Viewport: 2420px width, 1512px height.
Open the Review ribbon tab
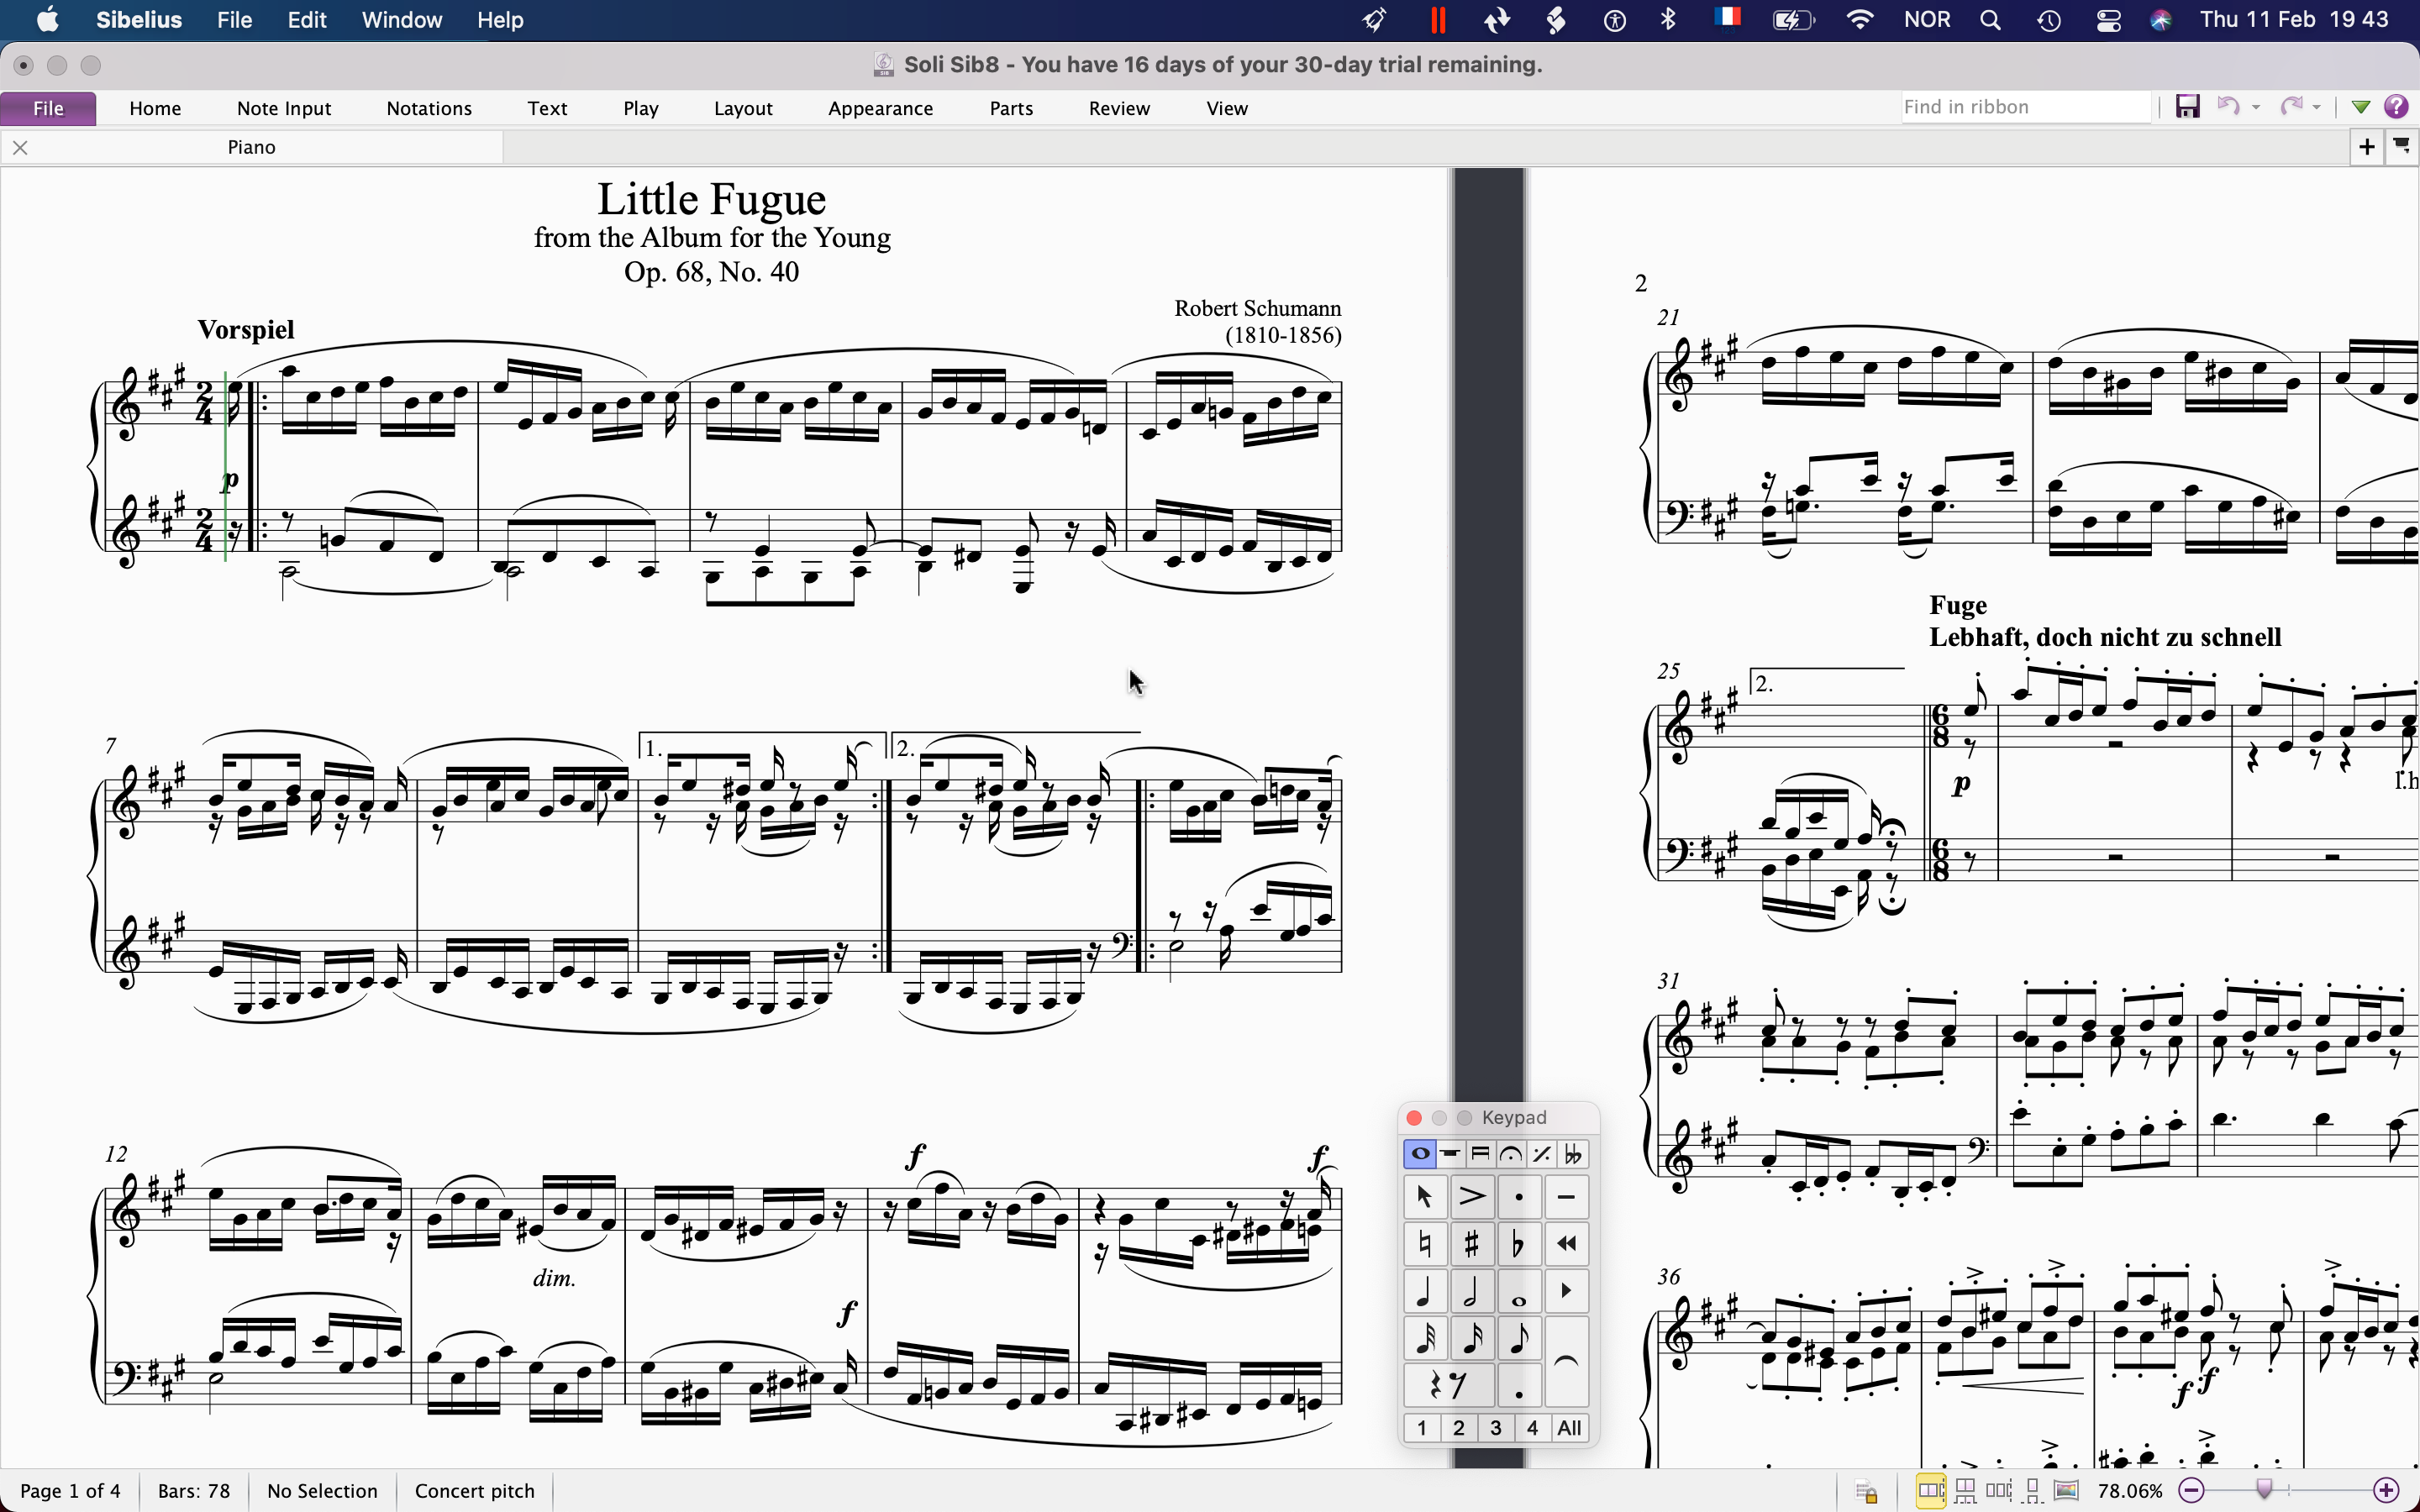[x=1119, y=108]
